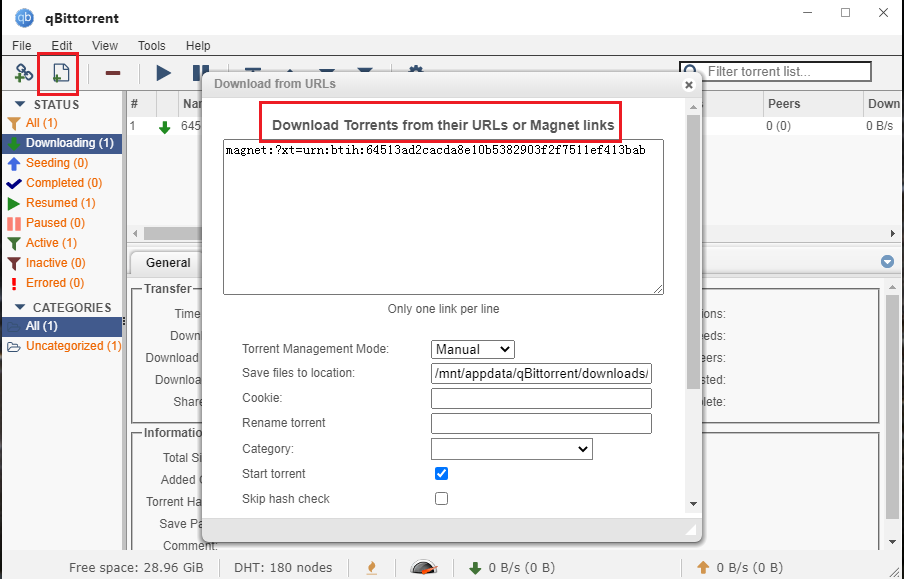Click the red Remove torrent icon
Screen dimensions: 904x579
113,73
